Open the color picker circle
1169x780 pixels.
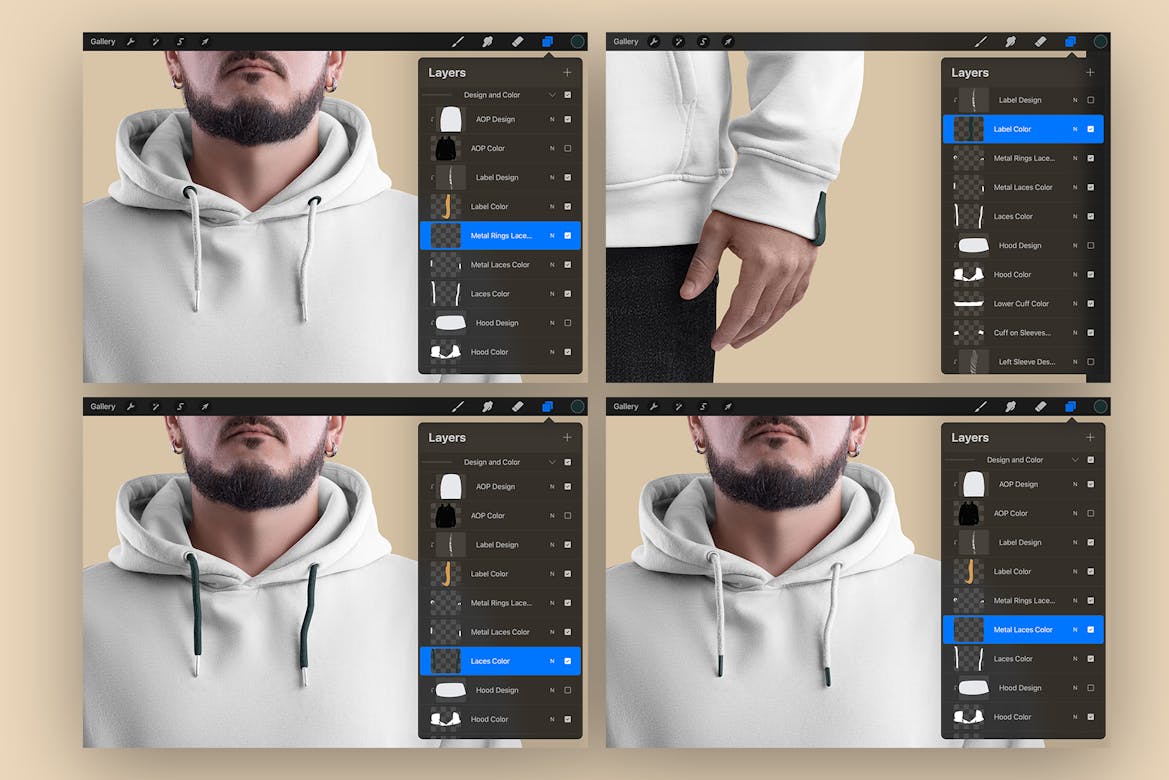click(x=575, y=41)
